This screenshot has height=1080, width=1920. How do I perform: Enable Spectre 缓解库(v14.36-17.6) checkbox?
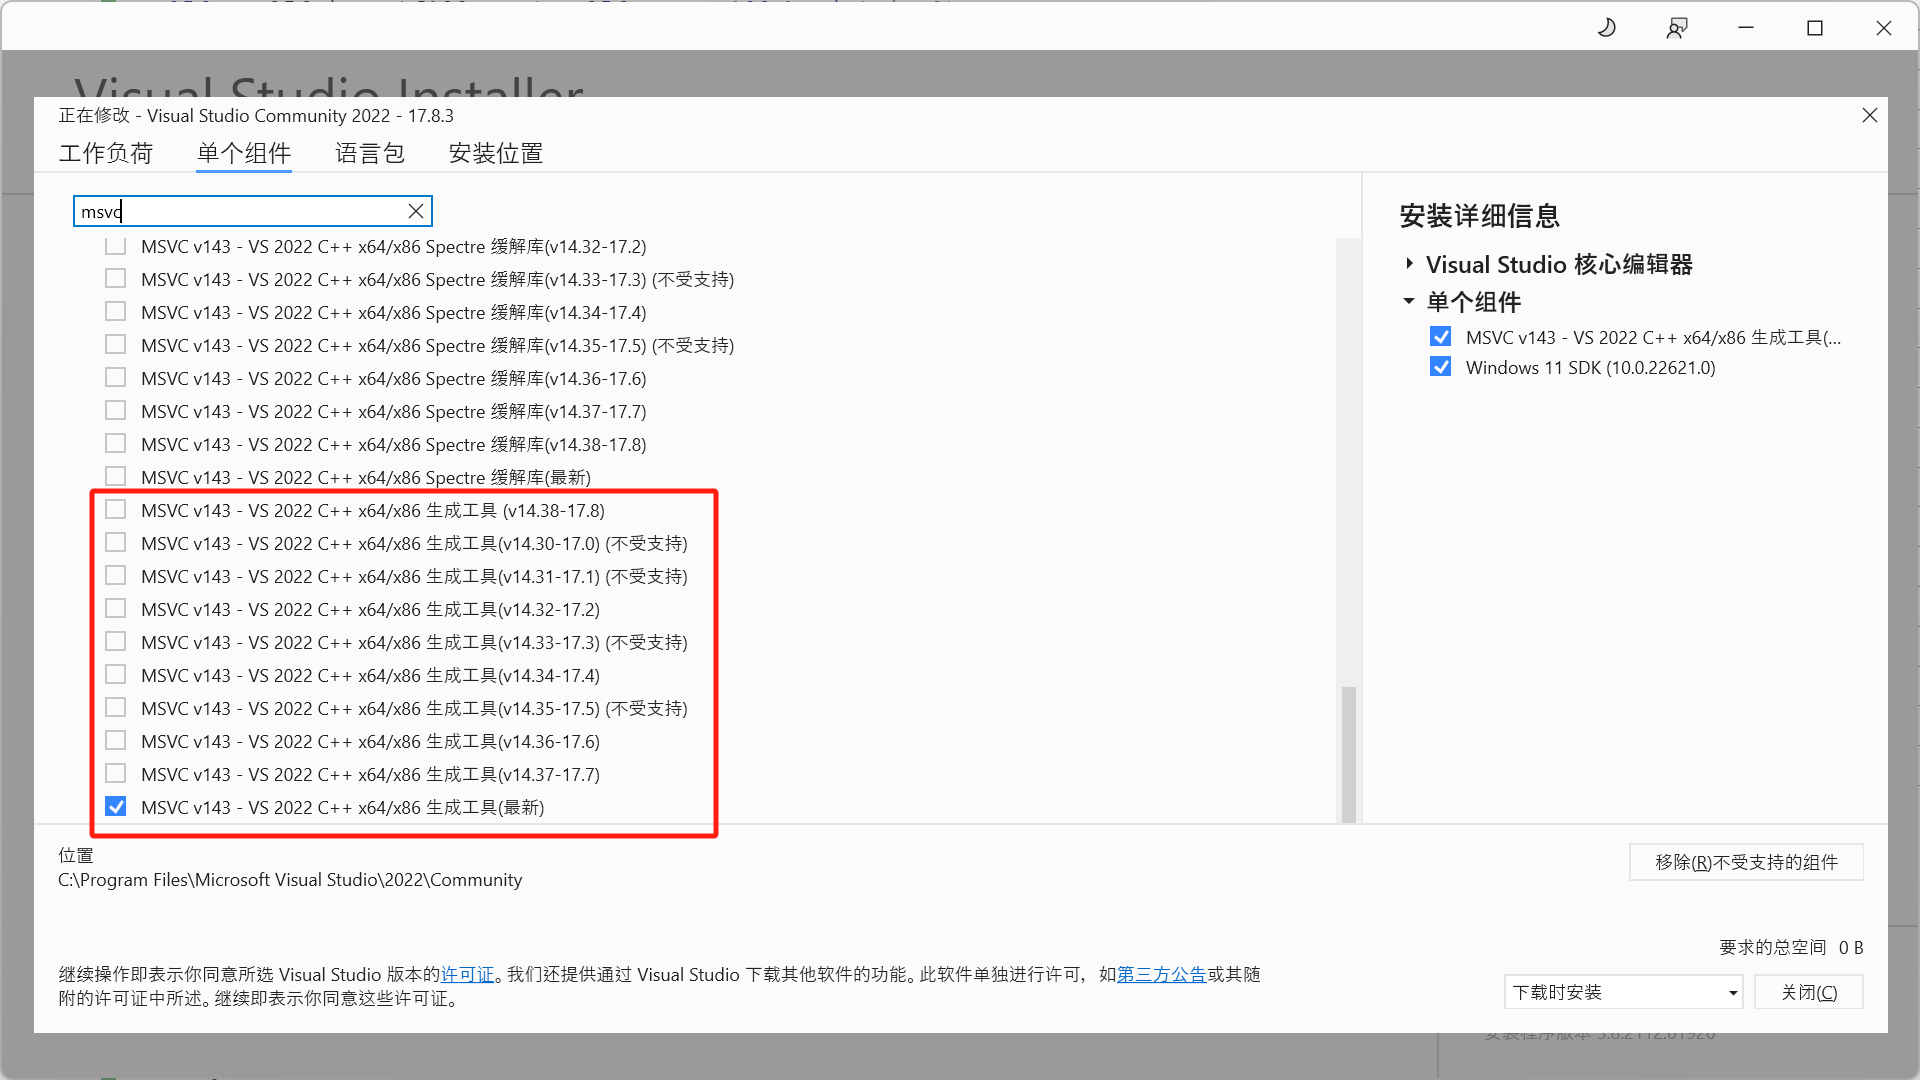[x=116, y=378]
